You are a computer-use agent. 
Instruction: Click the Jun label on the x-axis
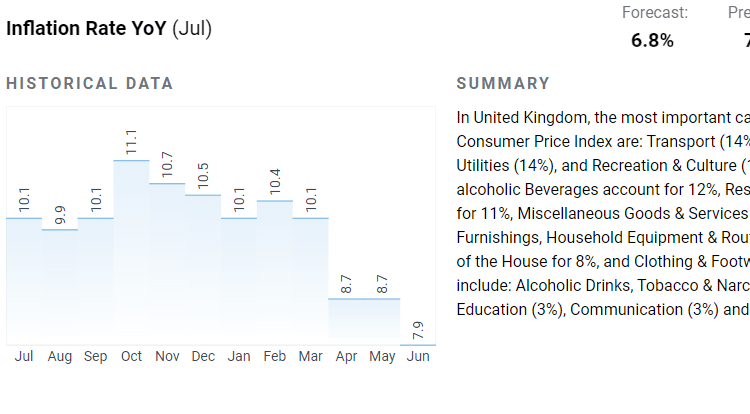[418, 357]
